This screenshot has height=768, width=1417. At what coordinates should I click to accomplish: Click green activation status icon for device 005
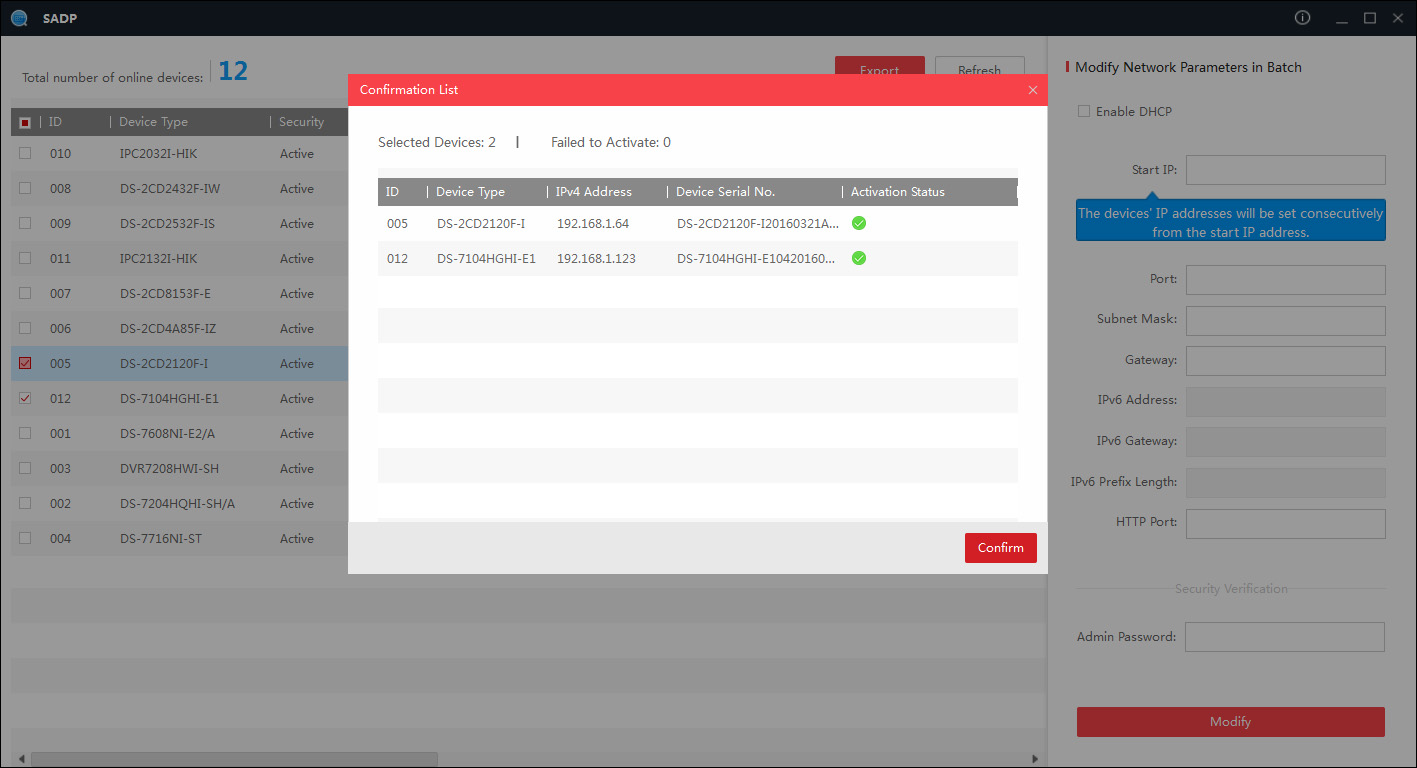tap(859, 223)
